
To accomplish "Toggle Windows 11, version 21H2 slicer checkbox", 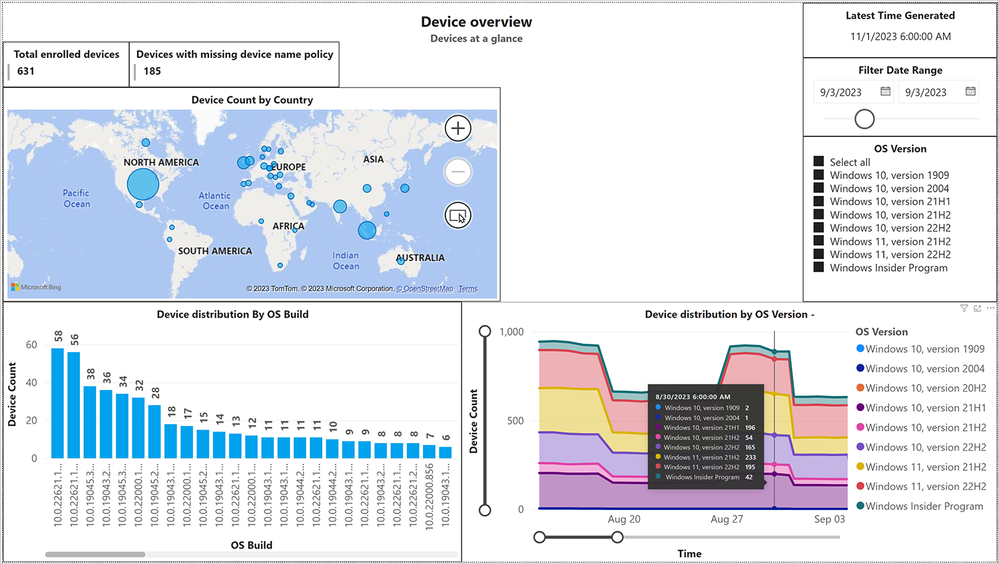I will (819, 241).
